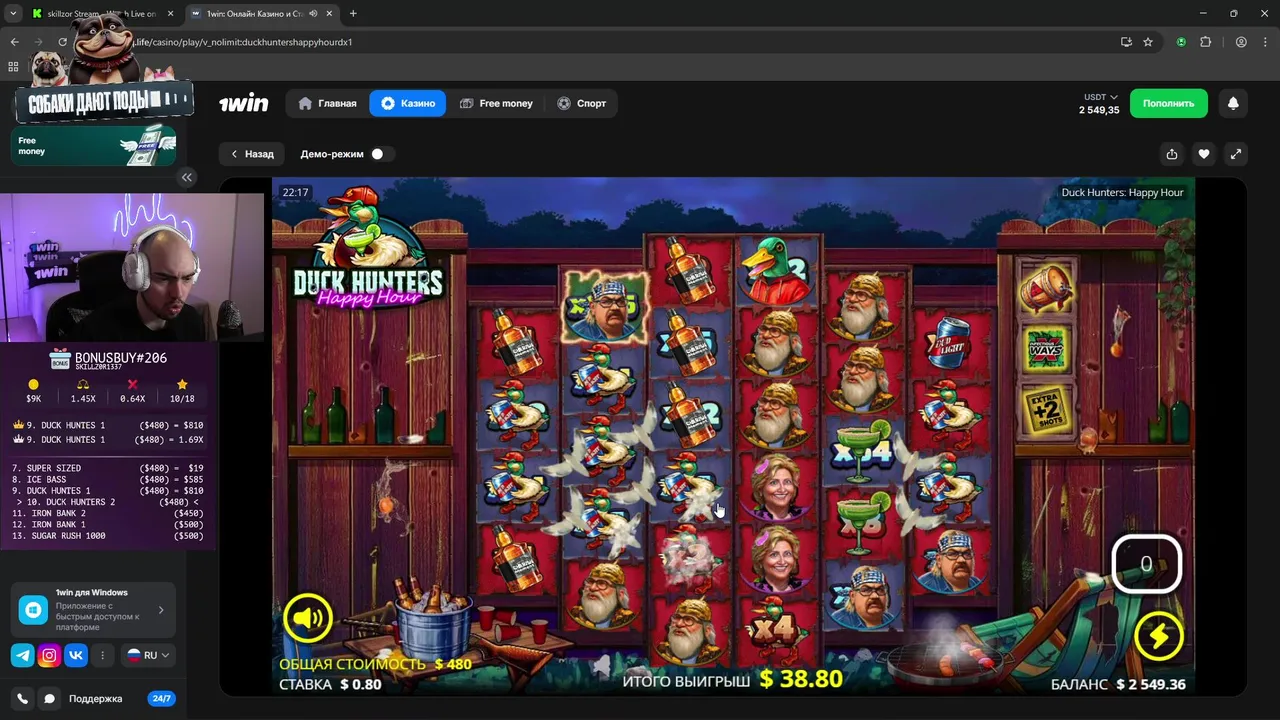Open the USDT currency dropdown
The width and height of the screenshot is (1280, 720).
tap(1100, 97)
